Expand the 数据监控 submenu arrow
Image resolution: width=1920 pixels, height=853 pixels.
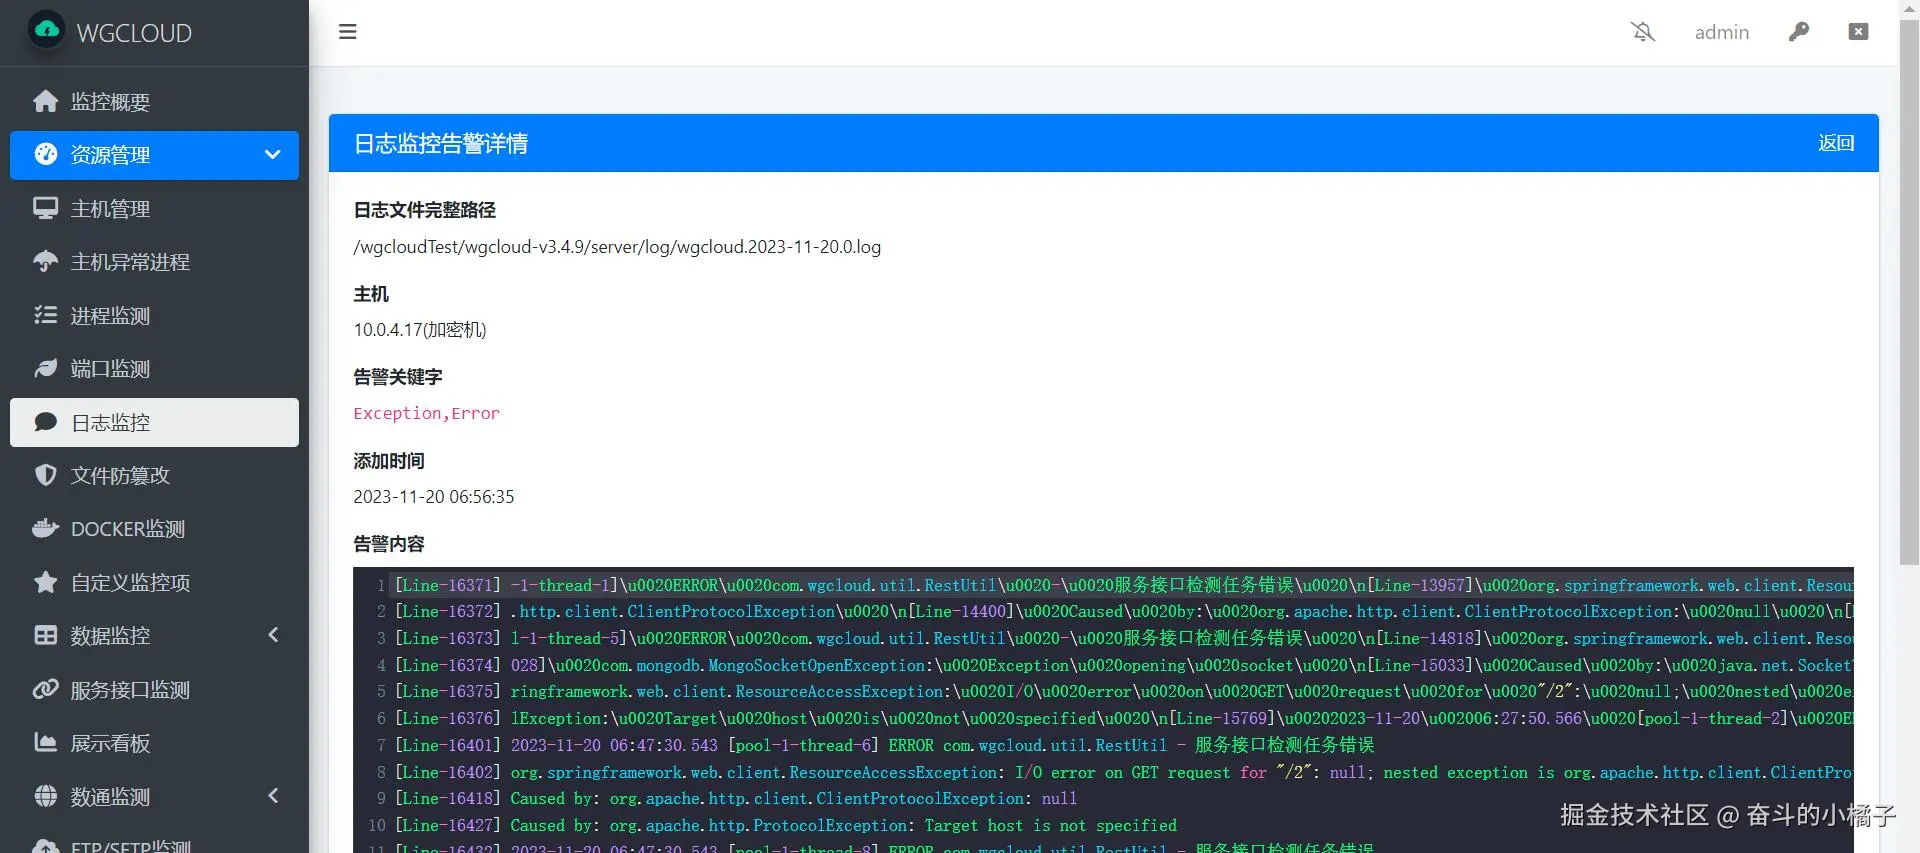(273, 635)
